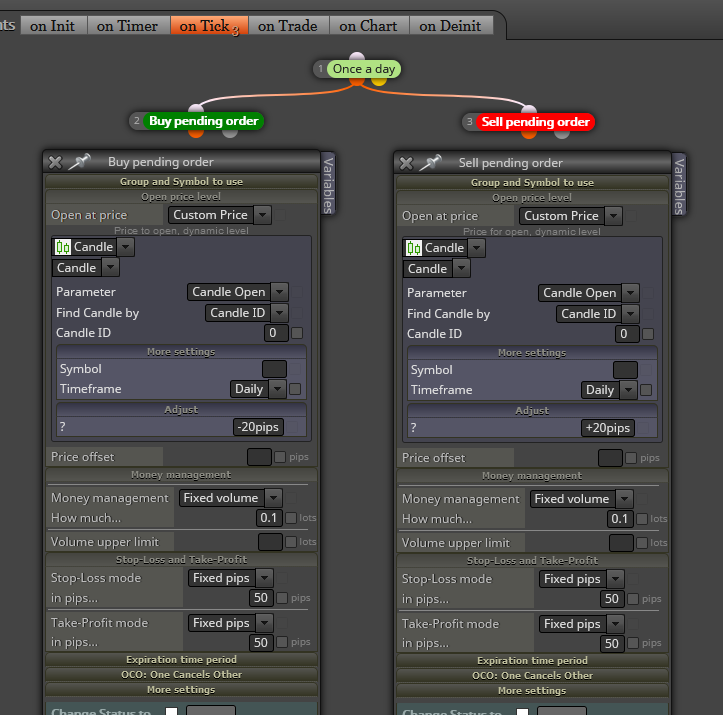The image size is (723, 715).
Task: Close the Buy pending order panel
Action: pos(55,162)
